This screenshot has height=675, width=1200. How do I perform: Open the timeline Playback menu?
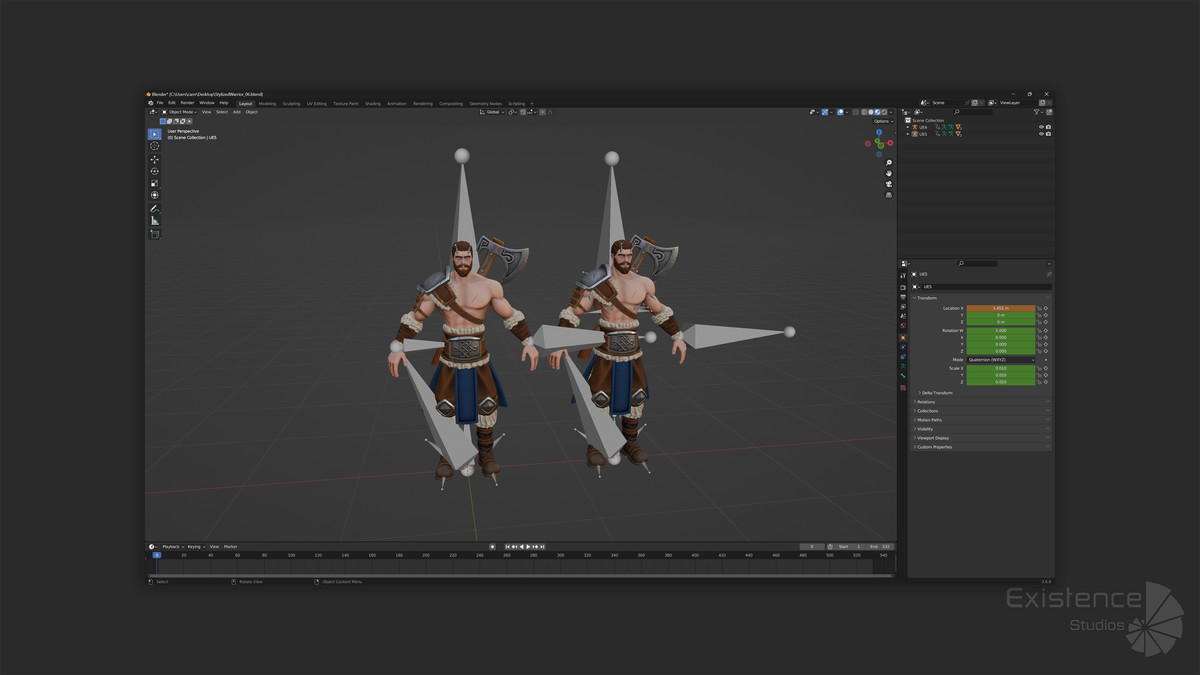pos(171,547)
